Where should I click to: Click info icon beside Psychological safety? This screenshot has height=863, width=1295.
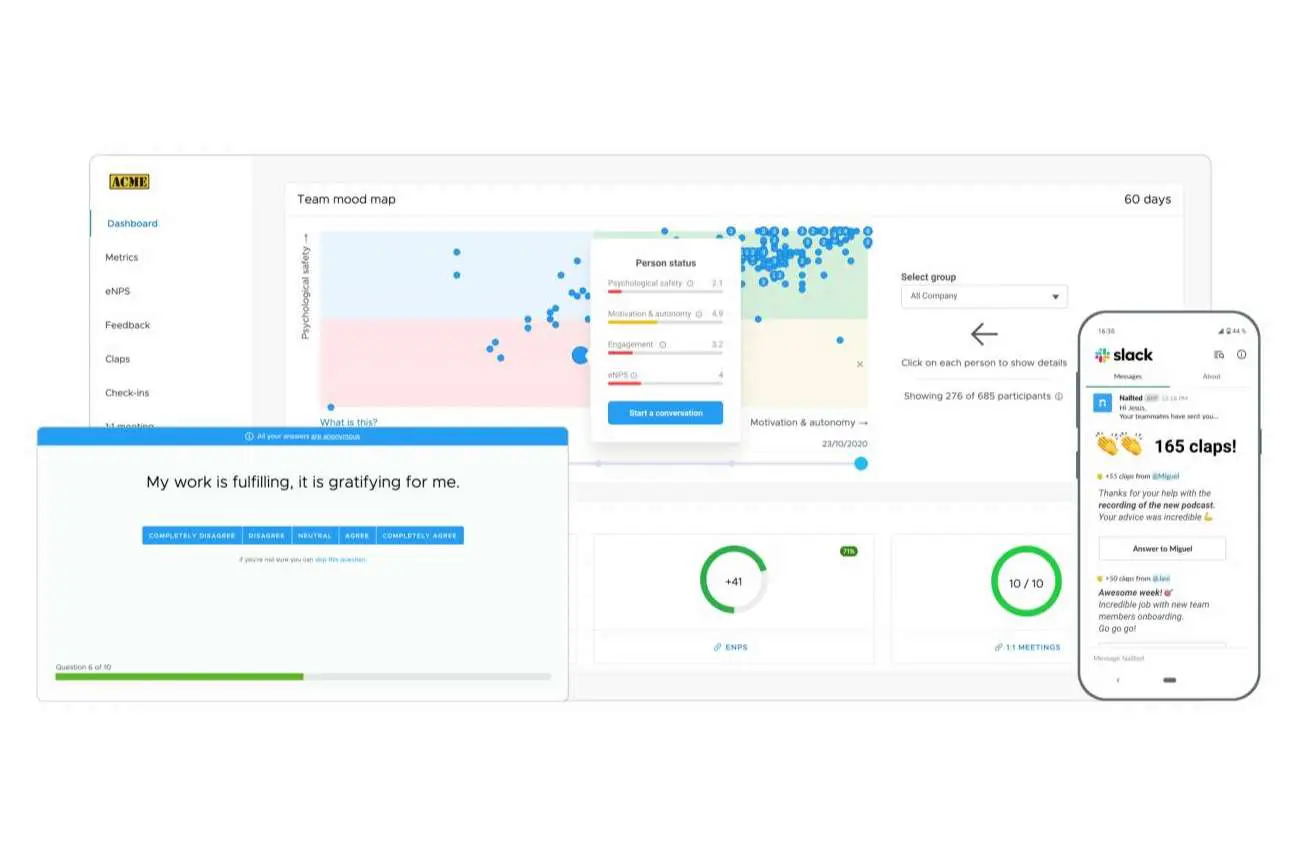pos(690,284)
